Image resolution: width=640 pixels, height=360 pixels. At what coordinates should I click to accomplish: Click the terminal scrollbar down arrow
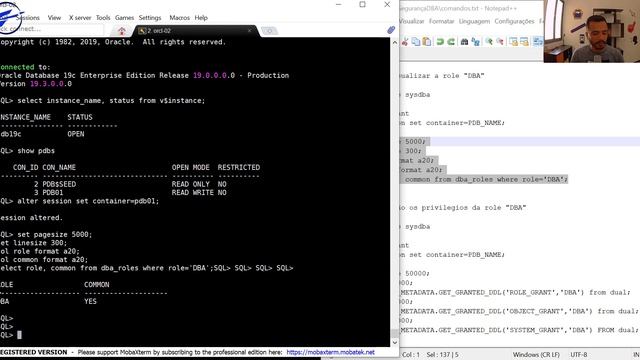tap(394, 342)
